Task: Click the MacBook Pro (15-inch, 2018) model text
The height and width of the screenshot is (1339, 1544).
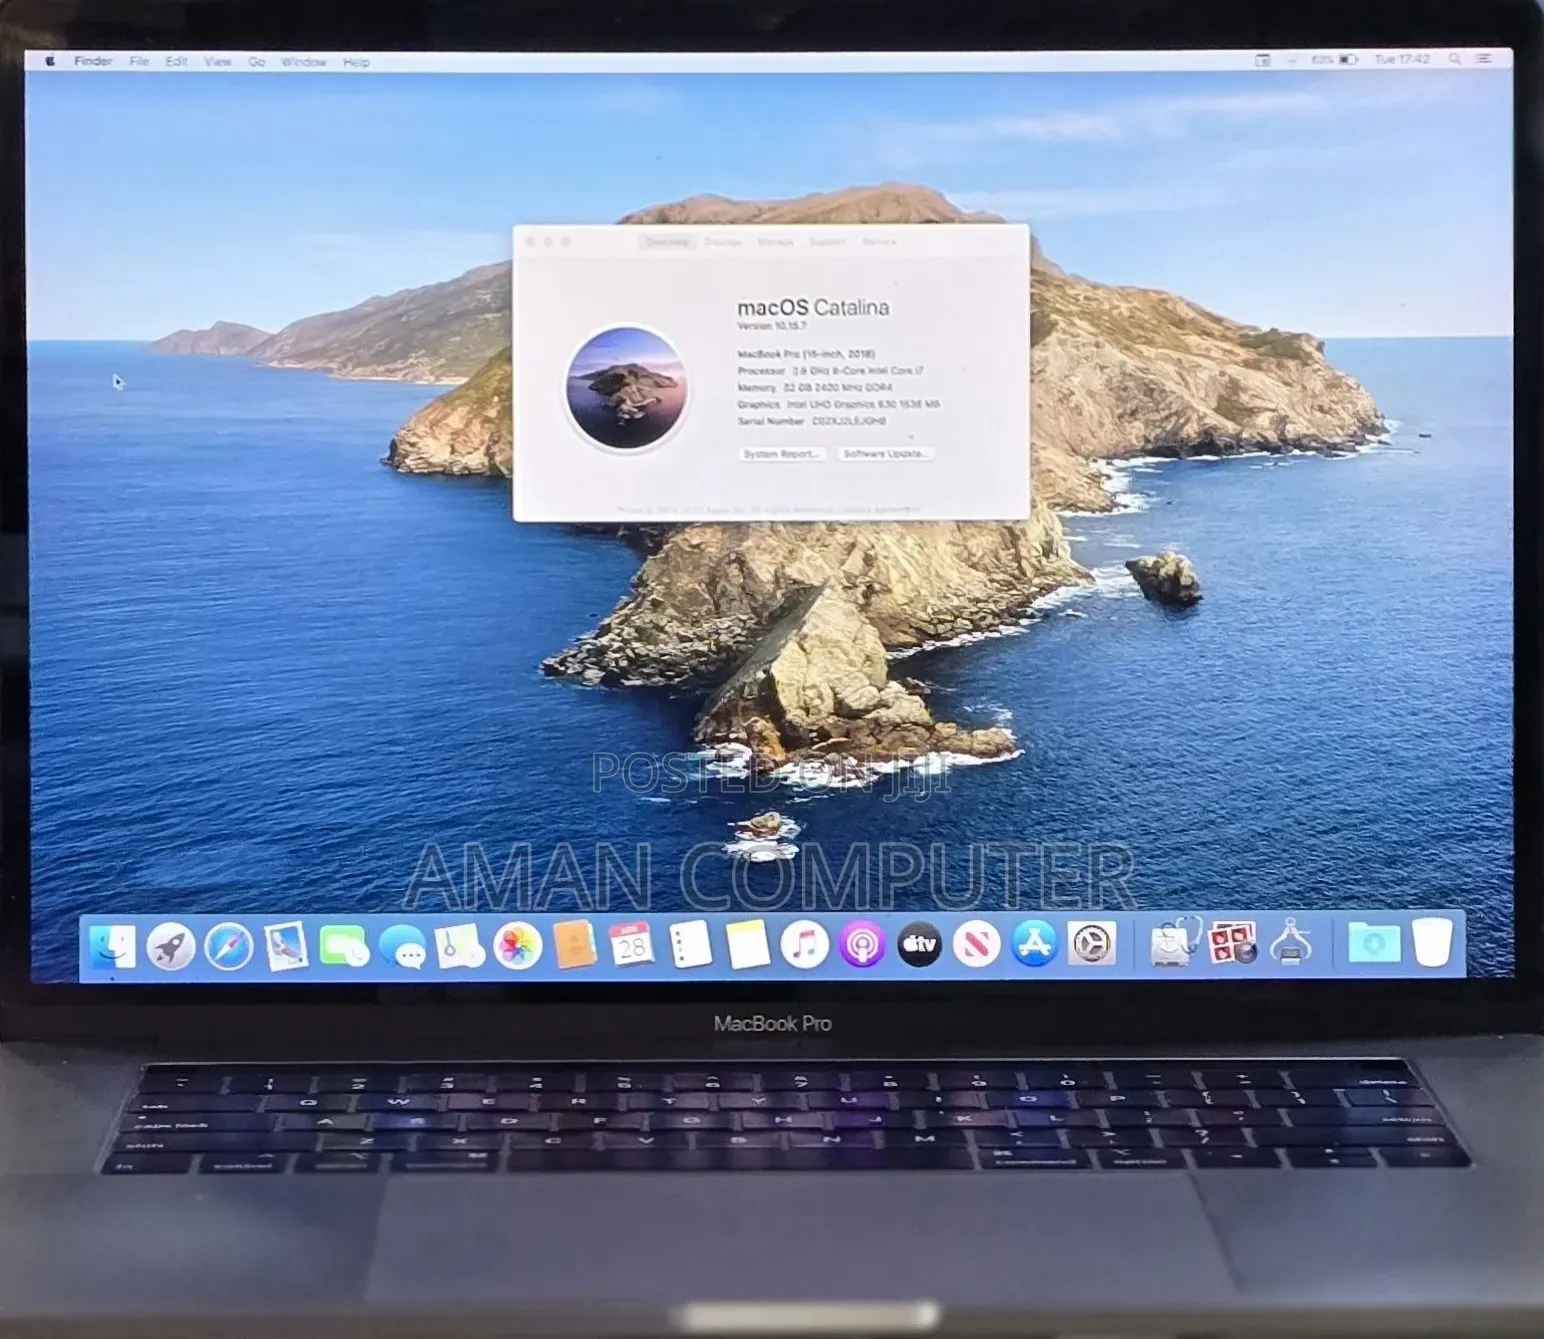Action: [806, 354]
